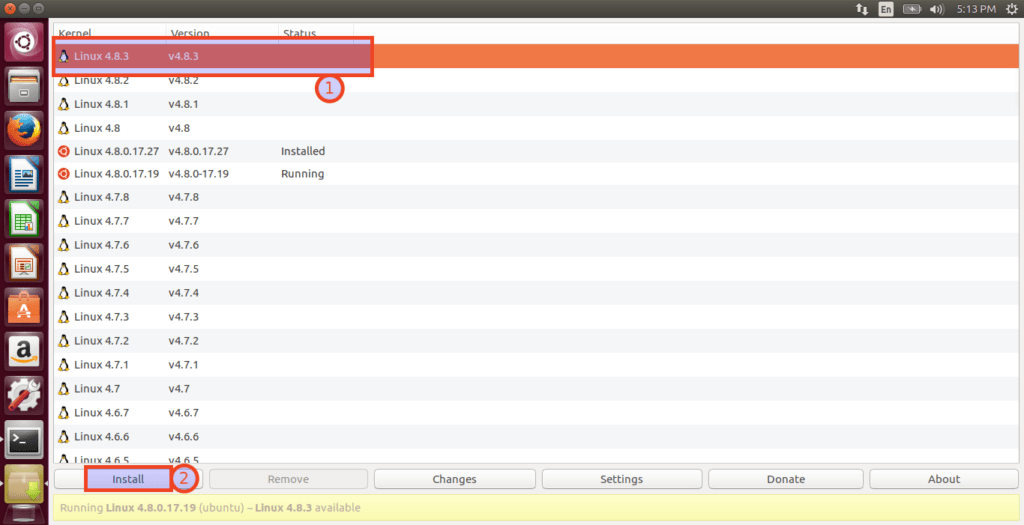1024x525 pixels.
Task: Open the kernel tool Settings button
Action: (x=621, y=479)
